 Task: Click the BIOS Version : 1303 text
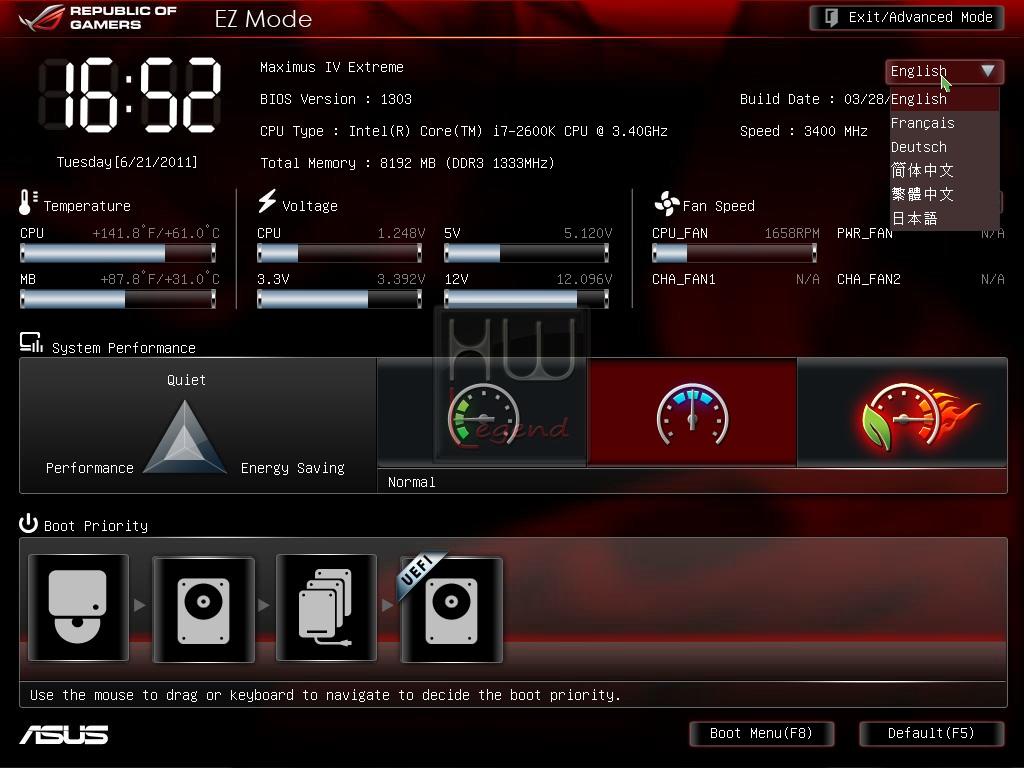pyautogui.click(x=336, y=99)
